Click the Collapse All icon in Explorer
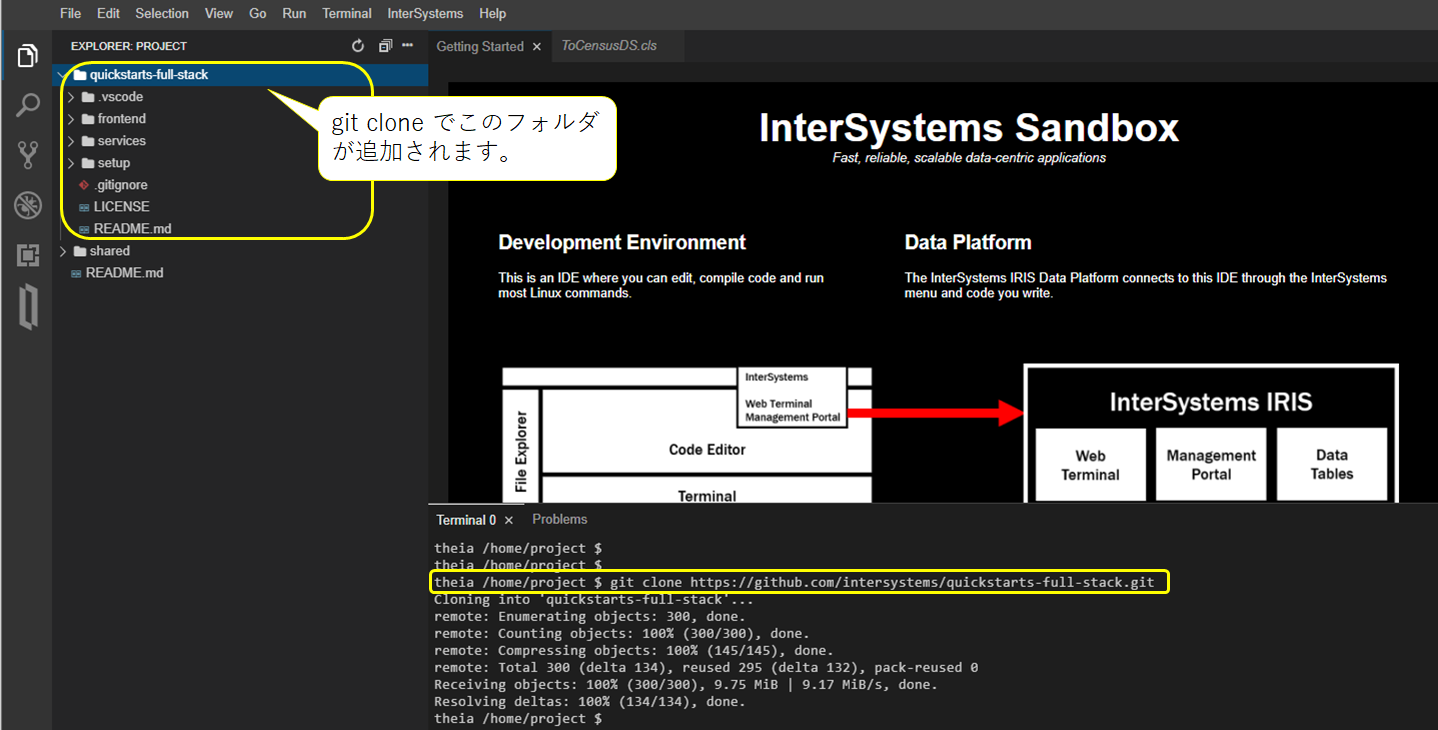 [x=385, y=46]
